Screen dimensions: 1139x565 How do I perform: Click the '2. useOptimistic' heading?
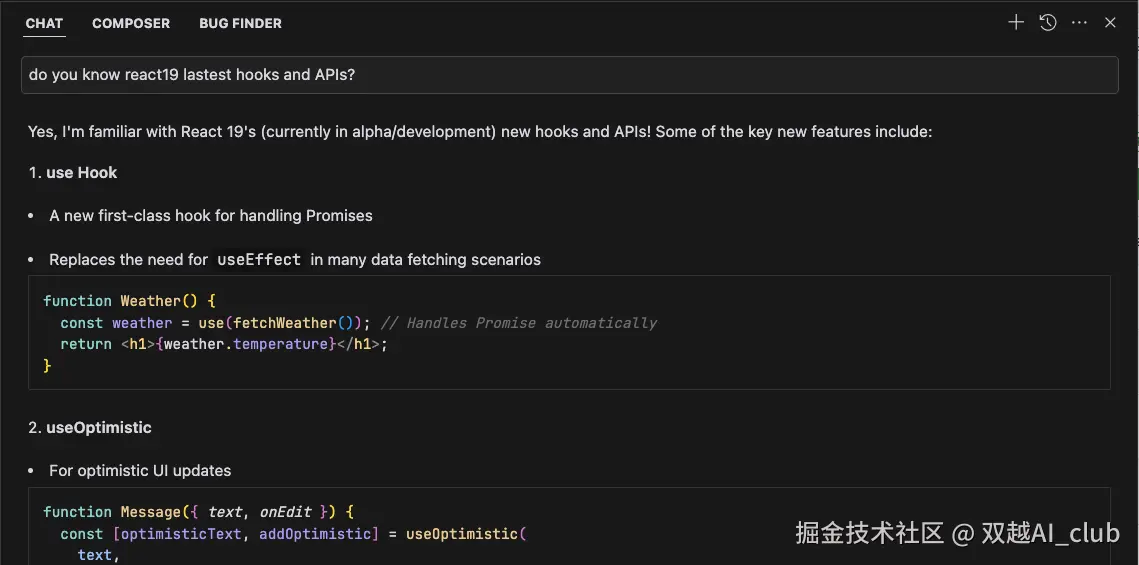(x=90, y=428)
